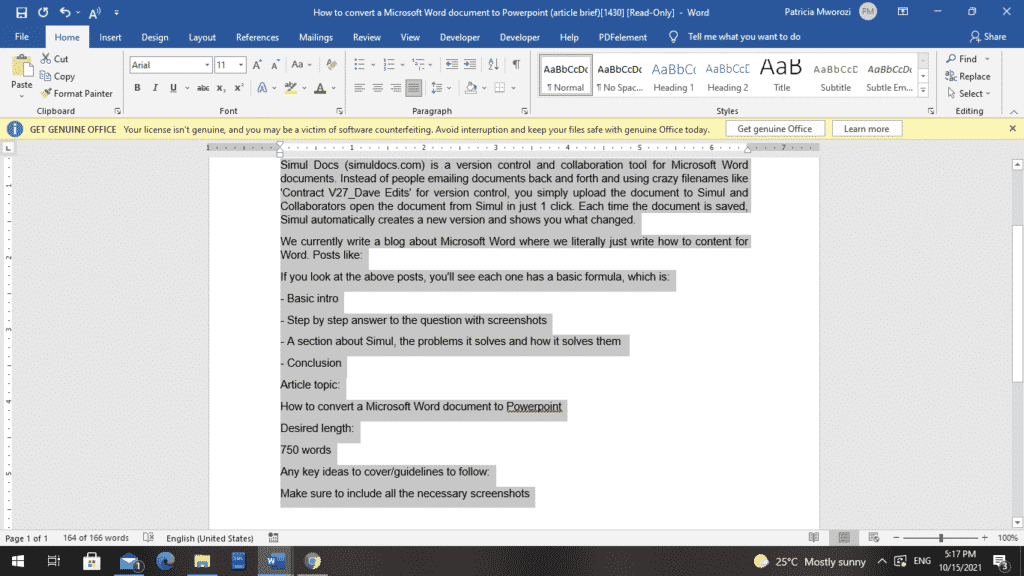Open the Line Spacing dropdown
The height and width of the screenshot is (576, 1024).
(441, 88)
